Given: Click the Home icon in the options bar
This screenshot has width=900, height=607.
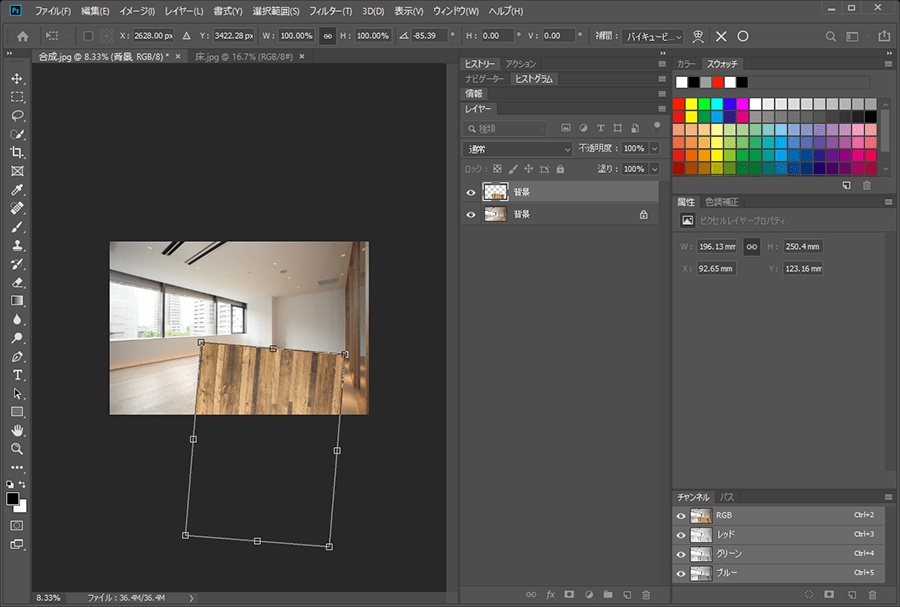Looking at the screenshot, I should coord(22,36).
